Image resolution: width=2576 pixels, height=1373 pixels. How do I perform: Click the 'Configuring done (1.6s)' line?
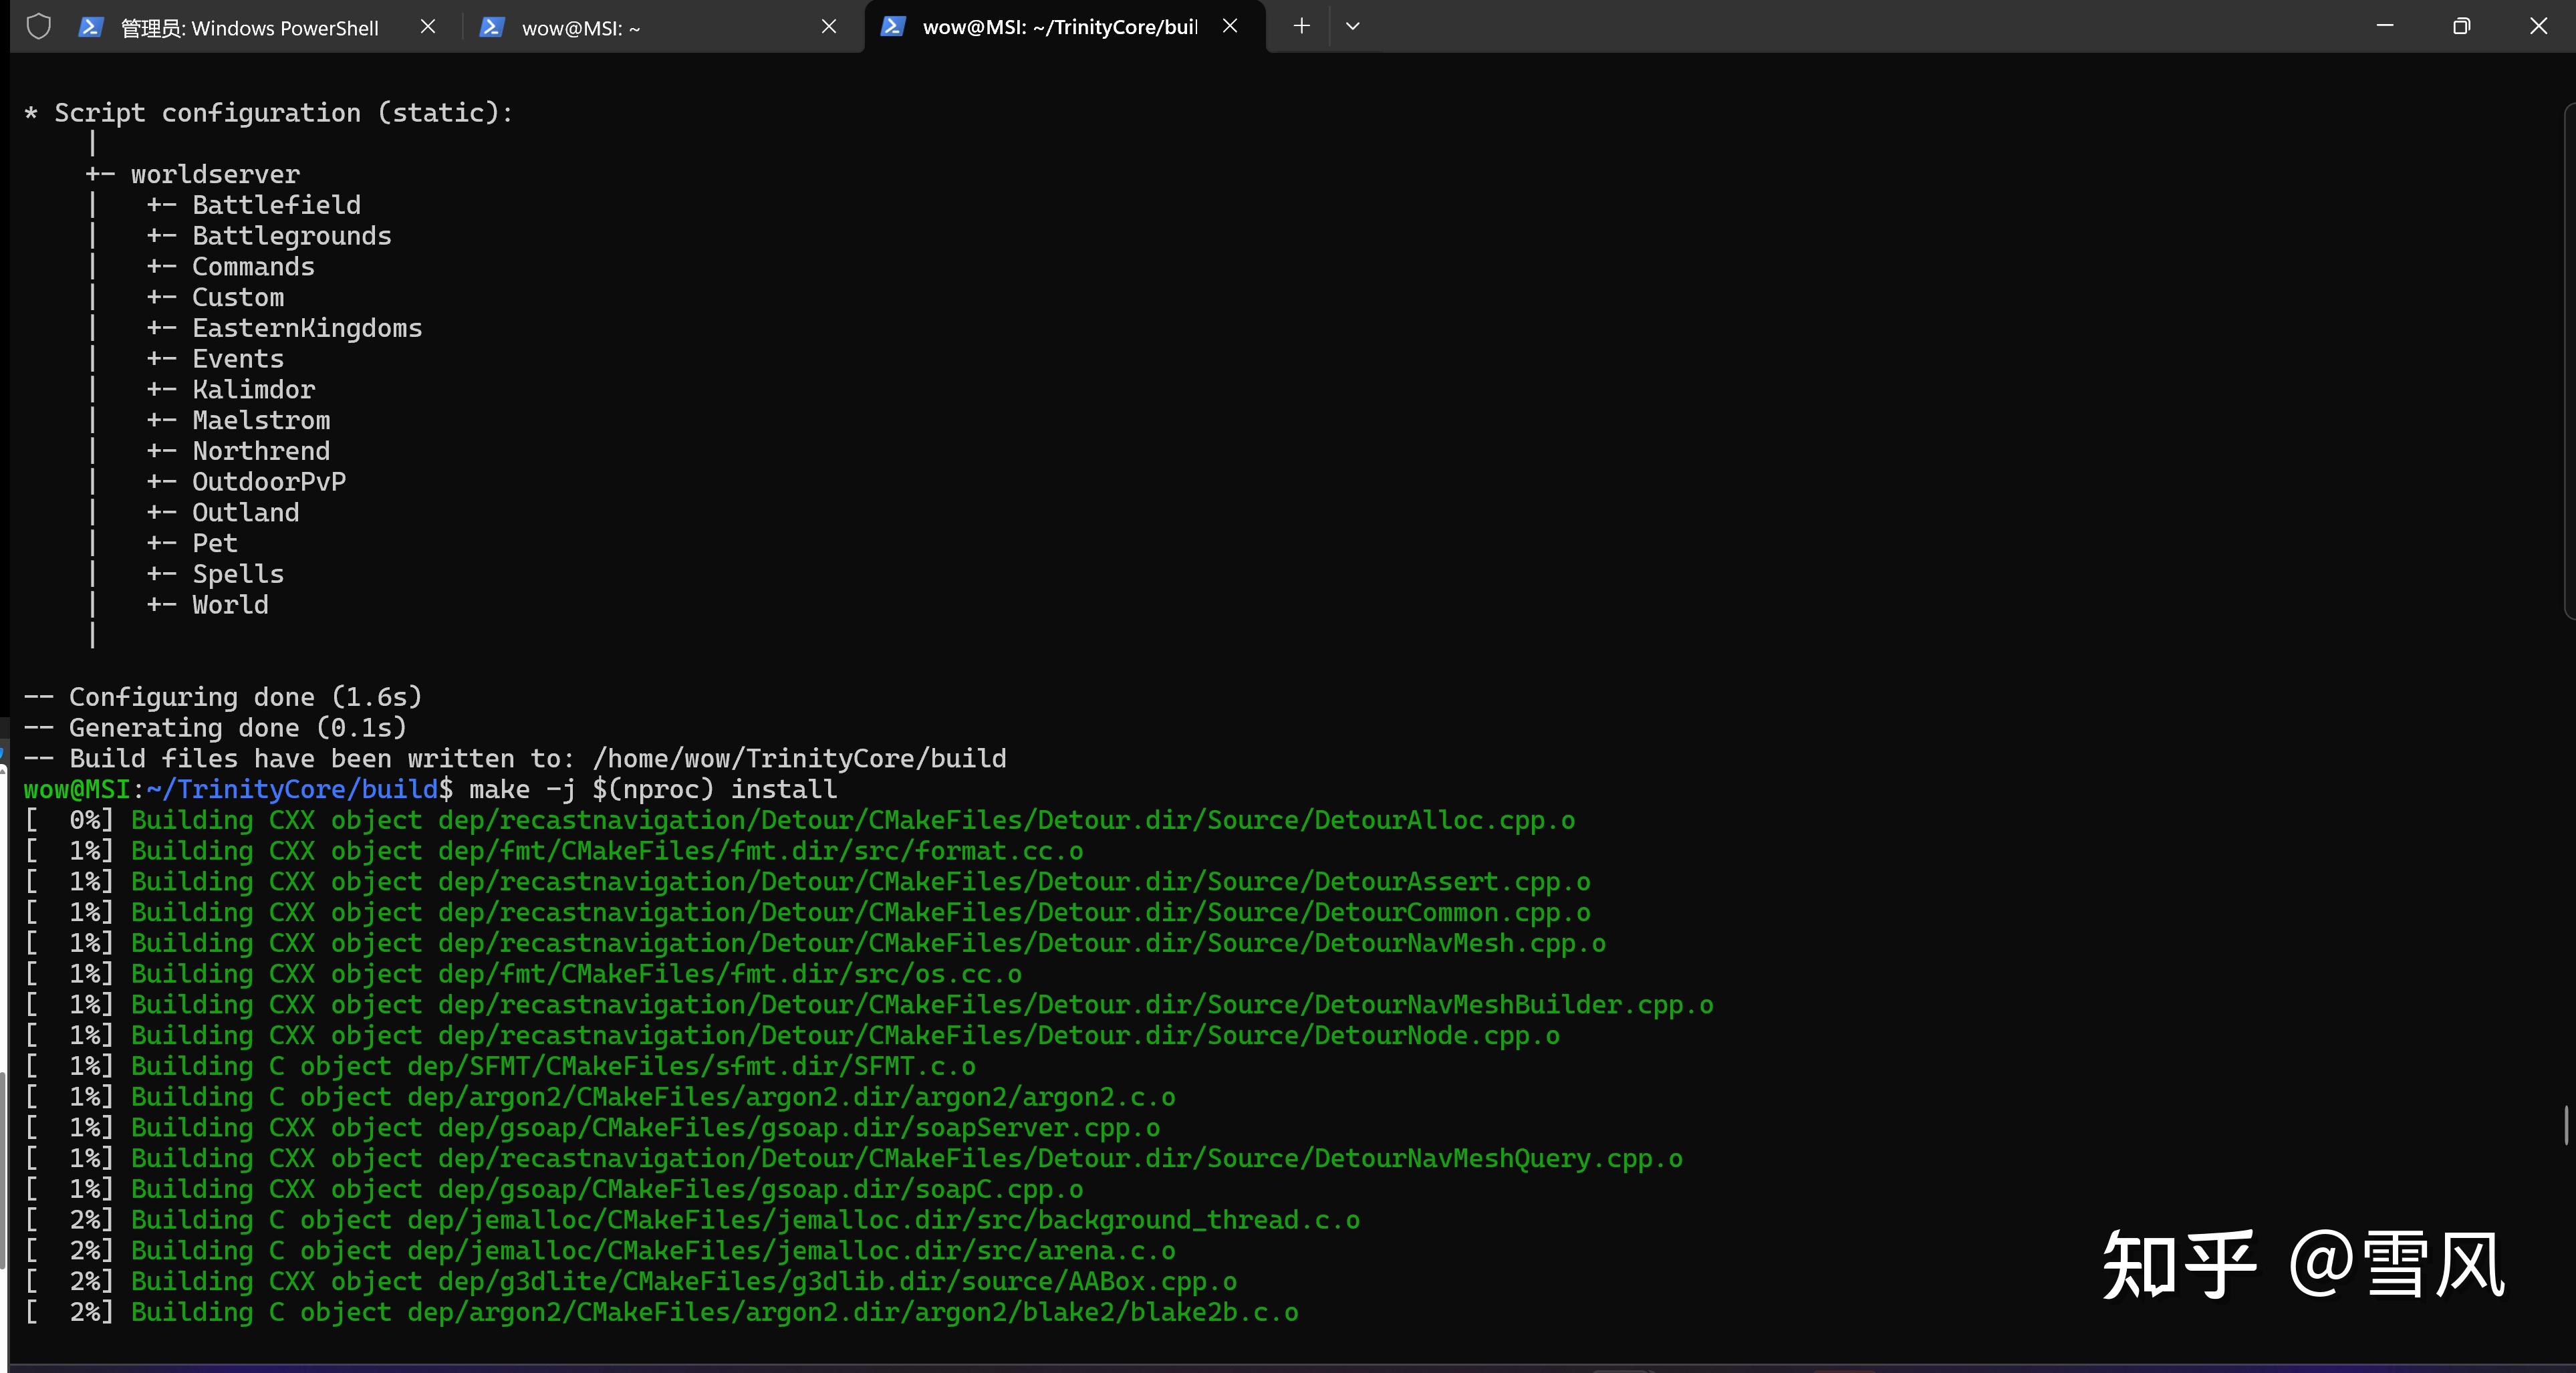point(223,697)
